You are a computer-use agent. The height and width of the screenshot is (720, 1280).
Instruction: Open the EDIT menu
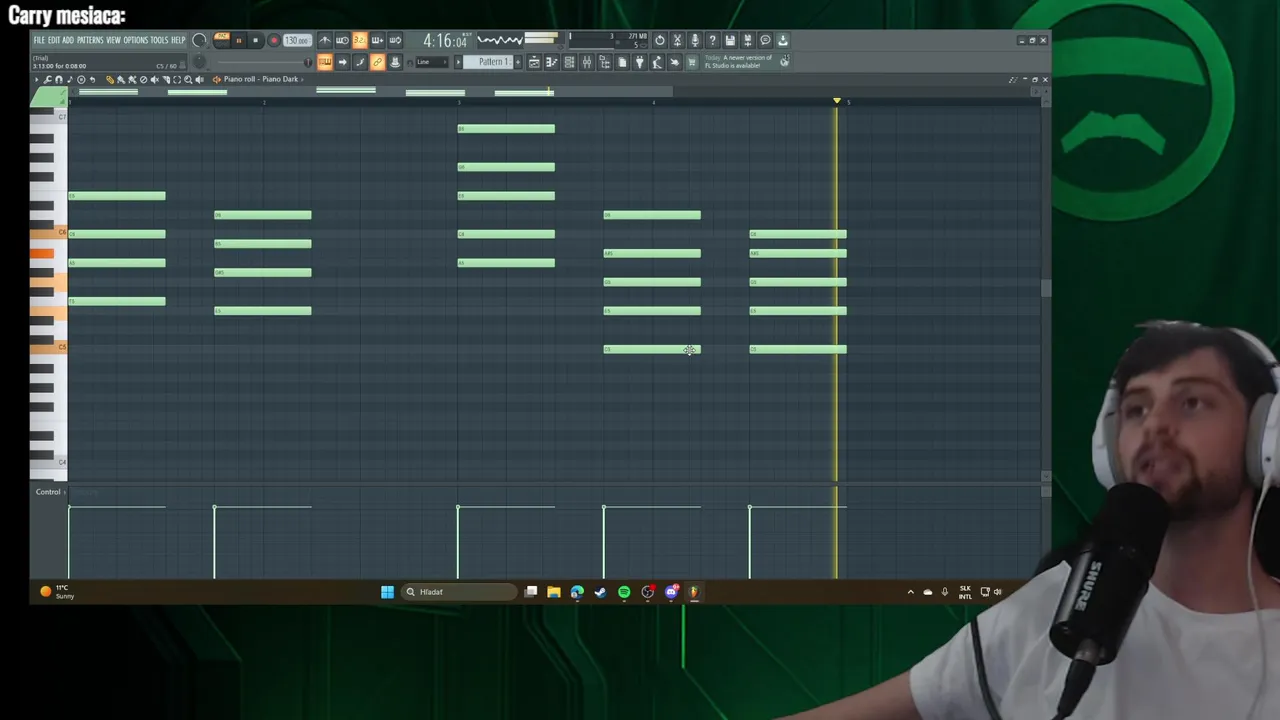click(54, 40)
